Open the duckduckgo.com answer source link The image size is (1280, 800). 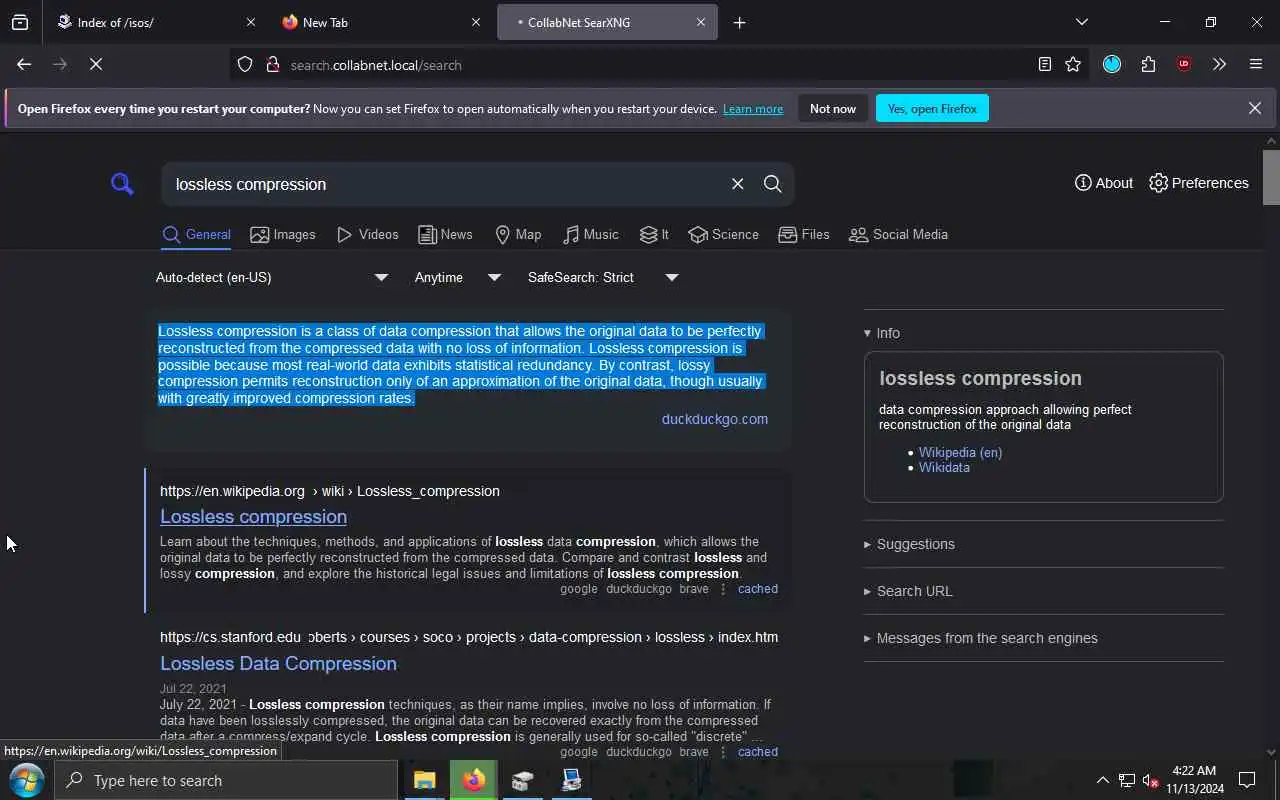[715, 419]
